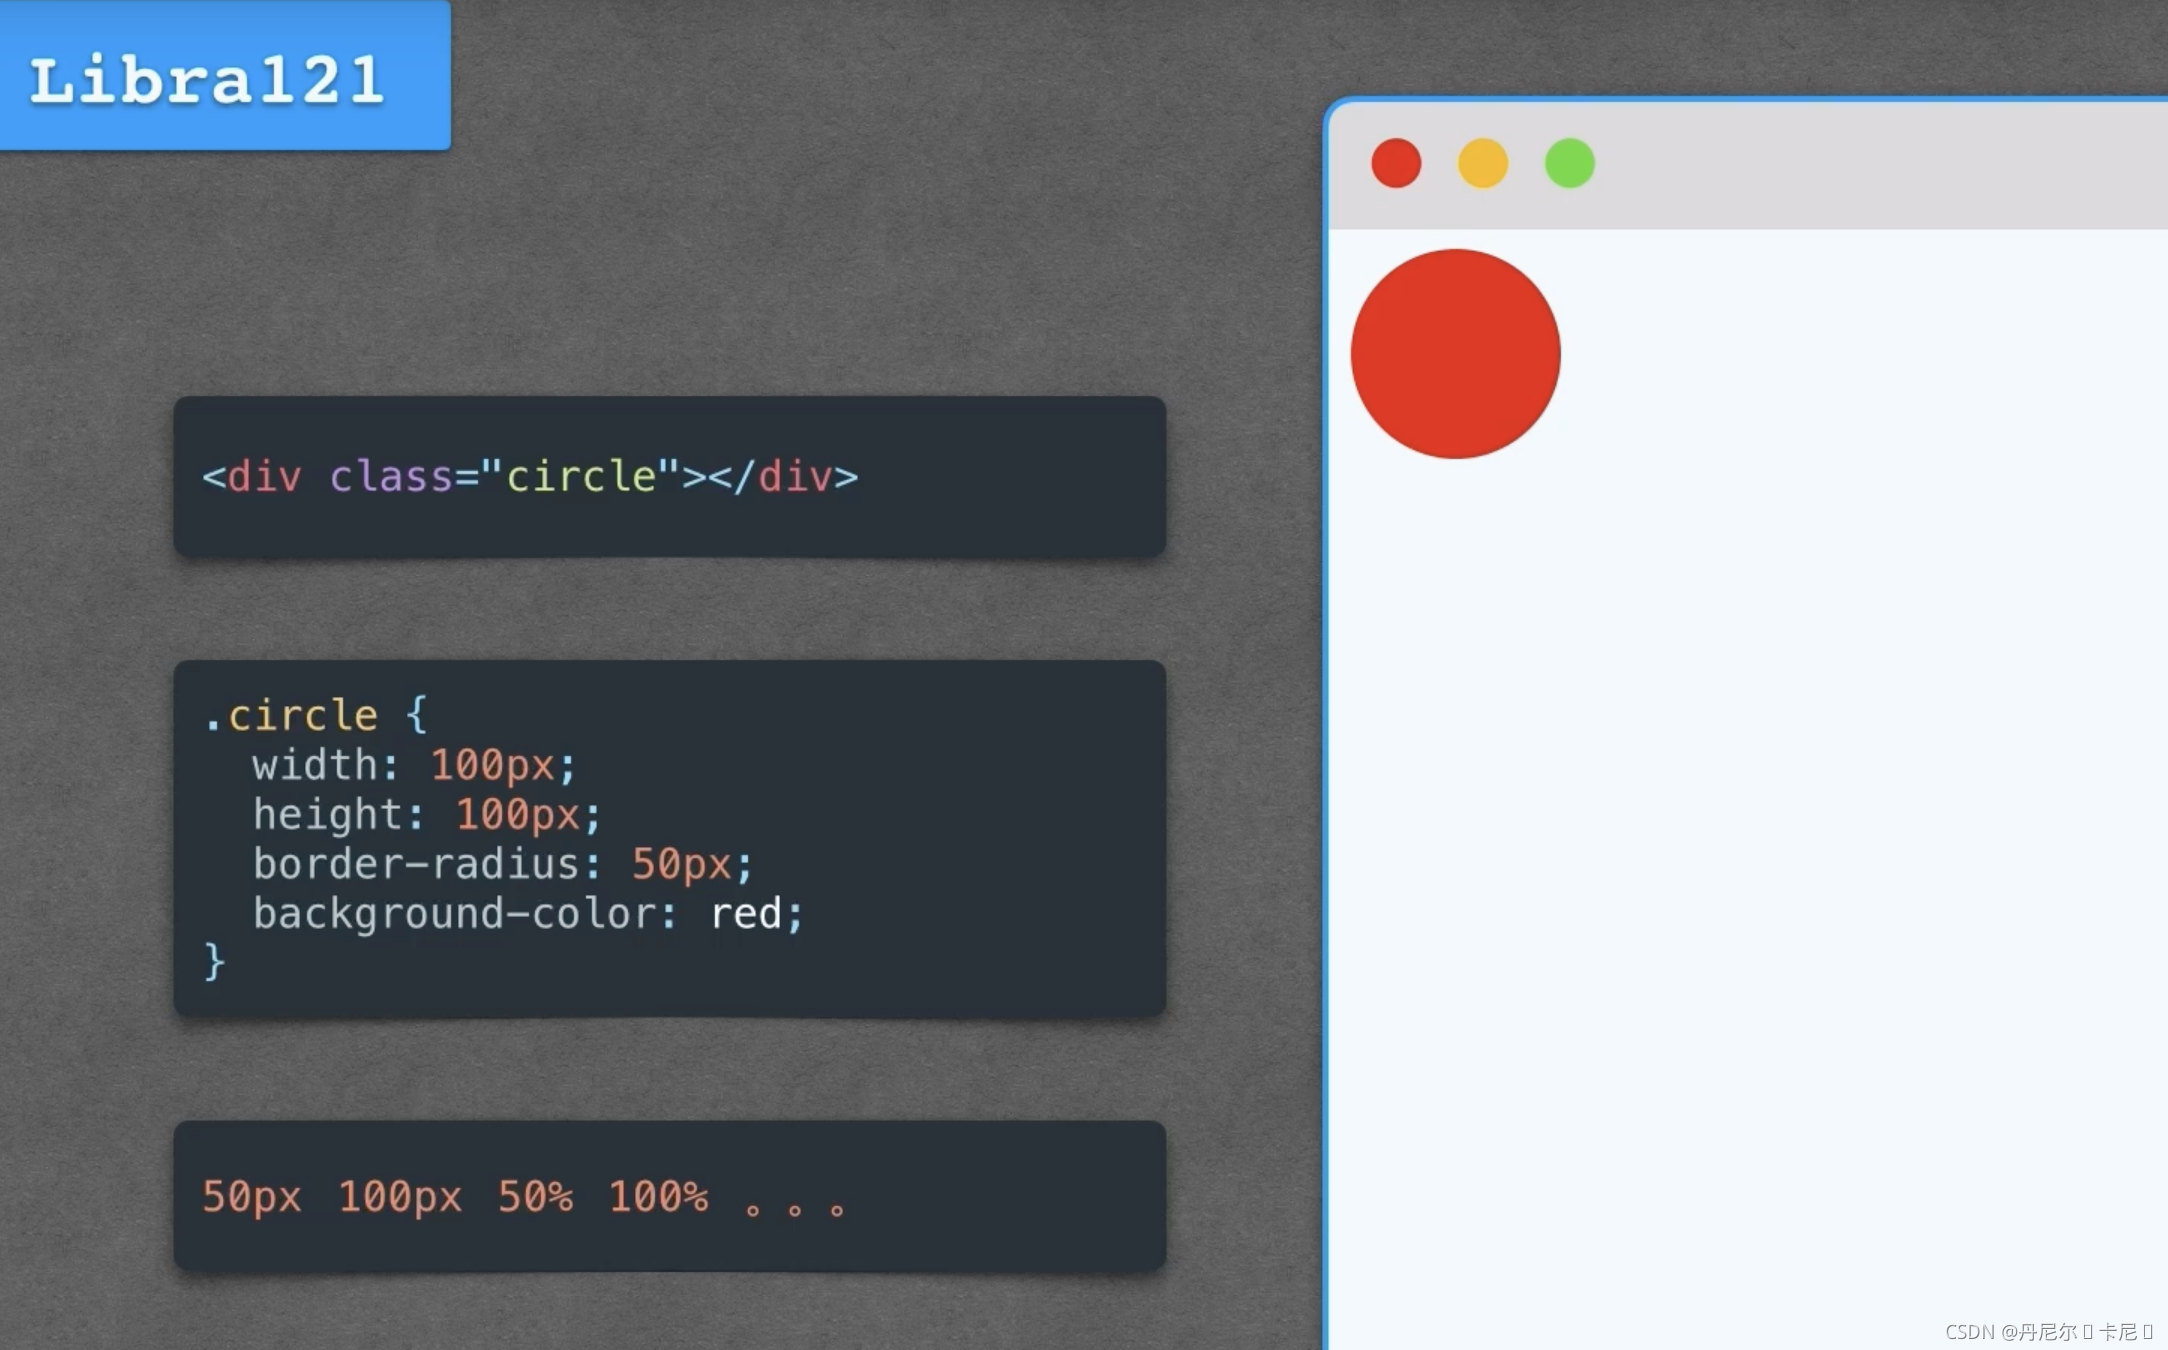2168x1350 pixels.
Task: Click the 'background-color: red;' line
Action: [x=528, y=914]
